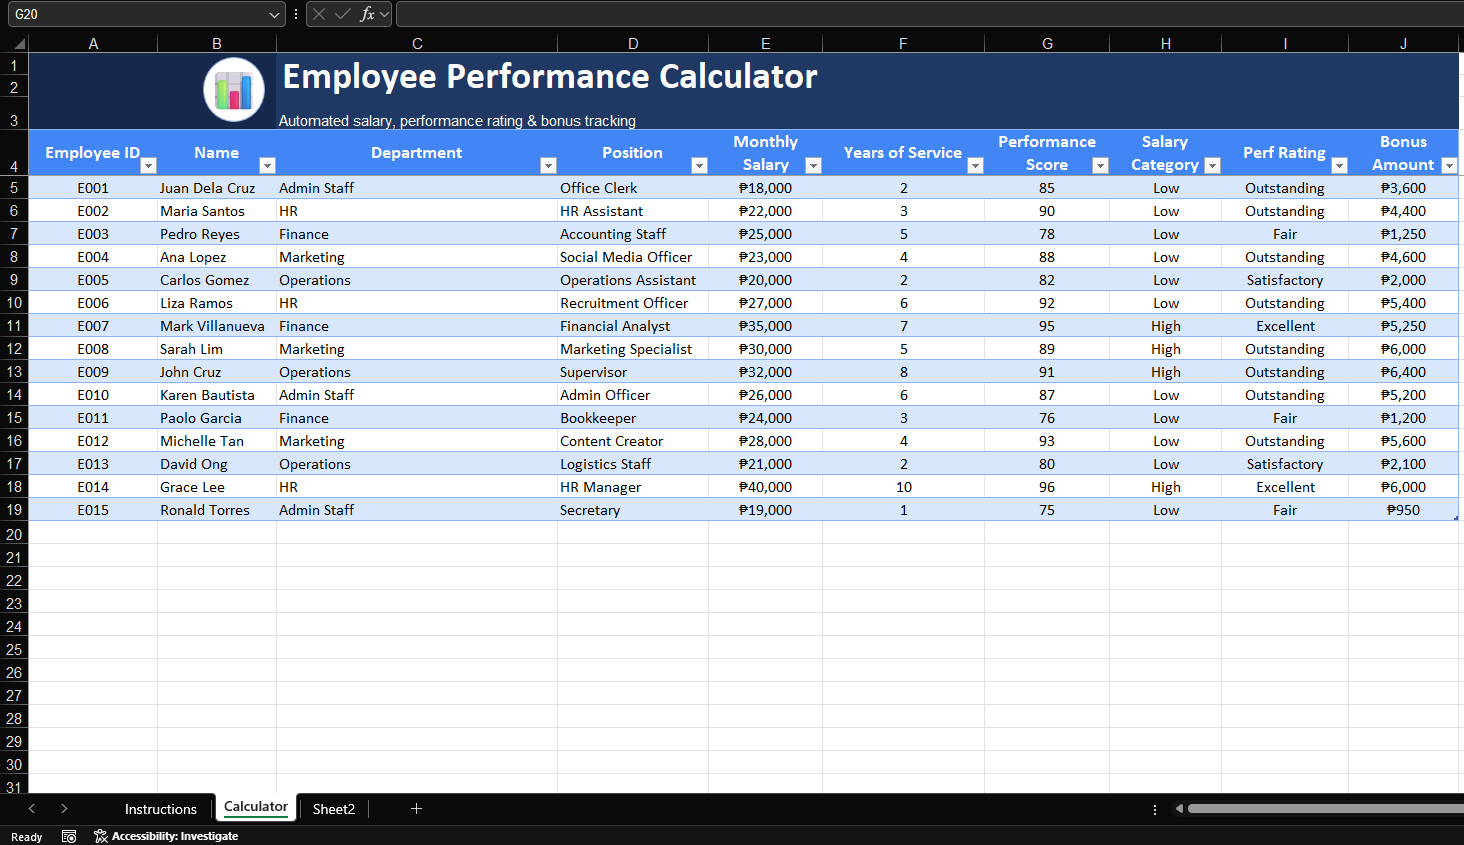Click the Insert Function fx icon

[x=367, y=14]
